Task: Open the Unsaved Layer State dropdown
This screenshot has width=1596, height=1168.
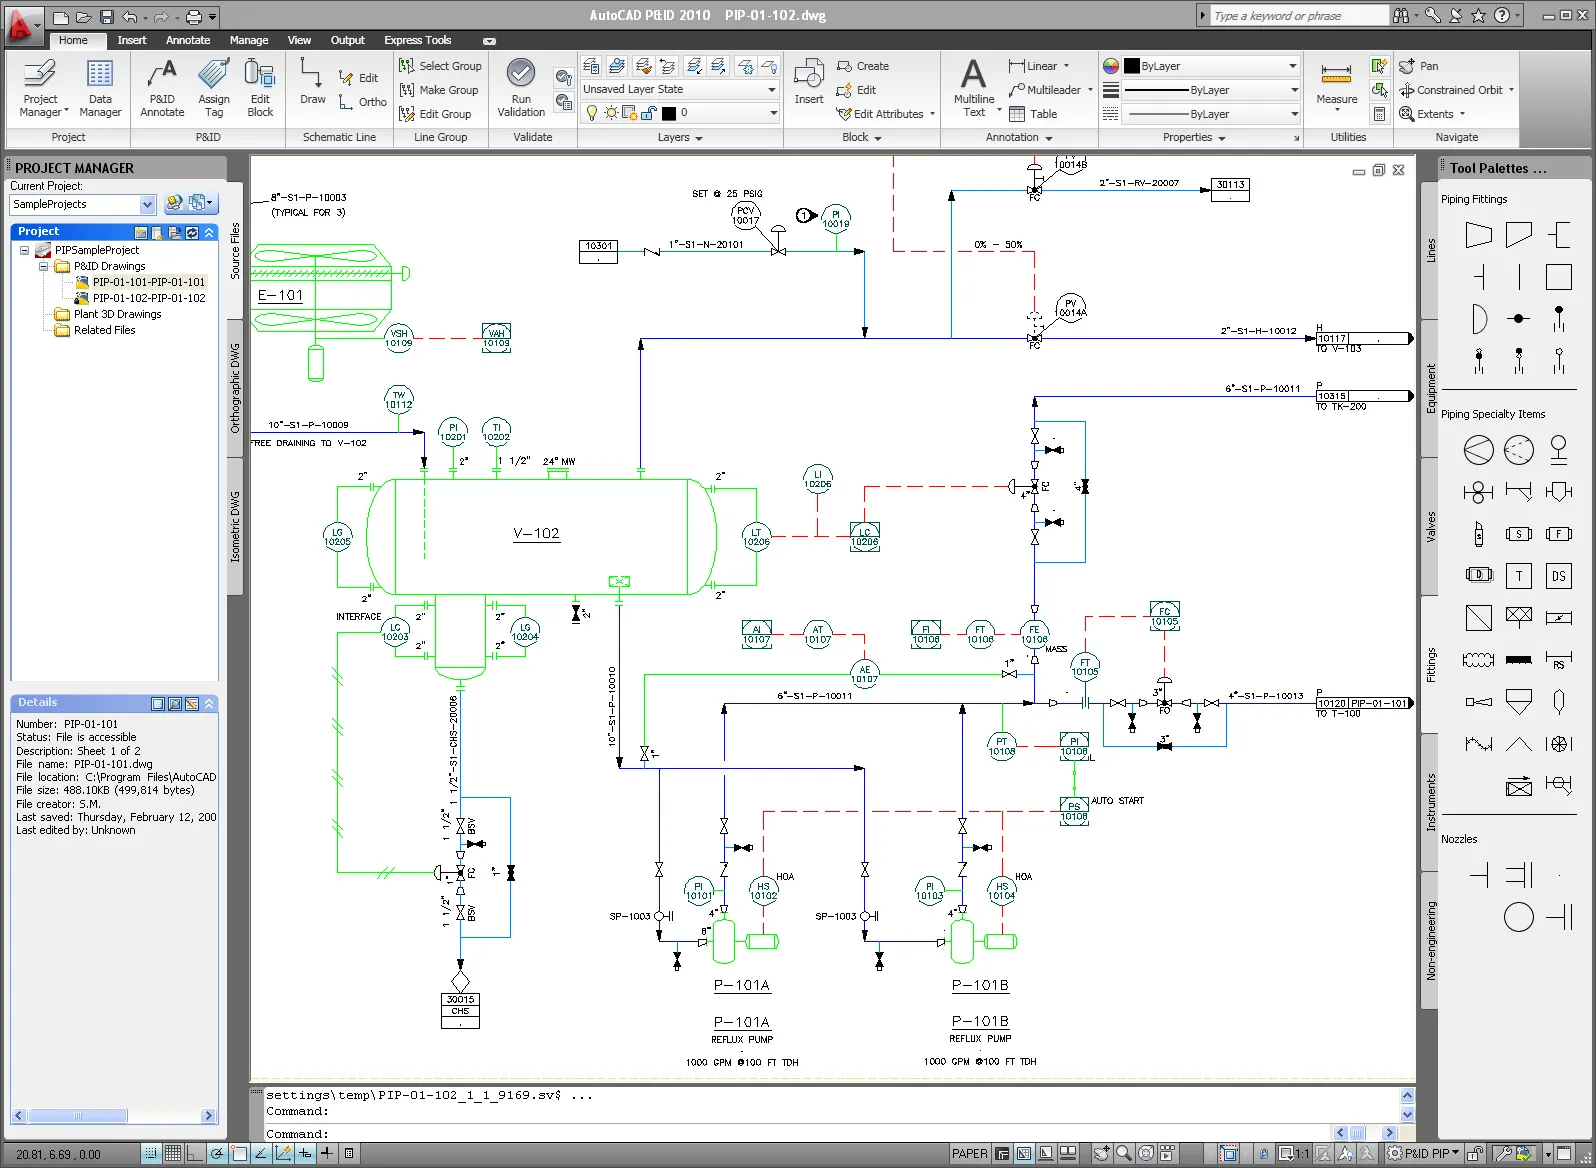Action: coord(771,90)
